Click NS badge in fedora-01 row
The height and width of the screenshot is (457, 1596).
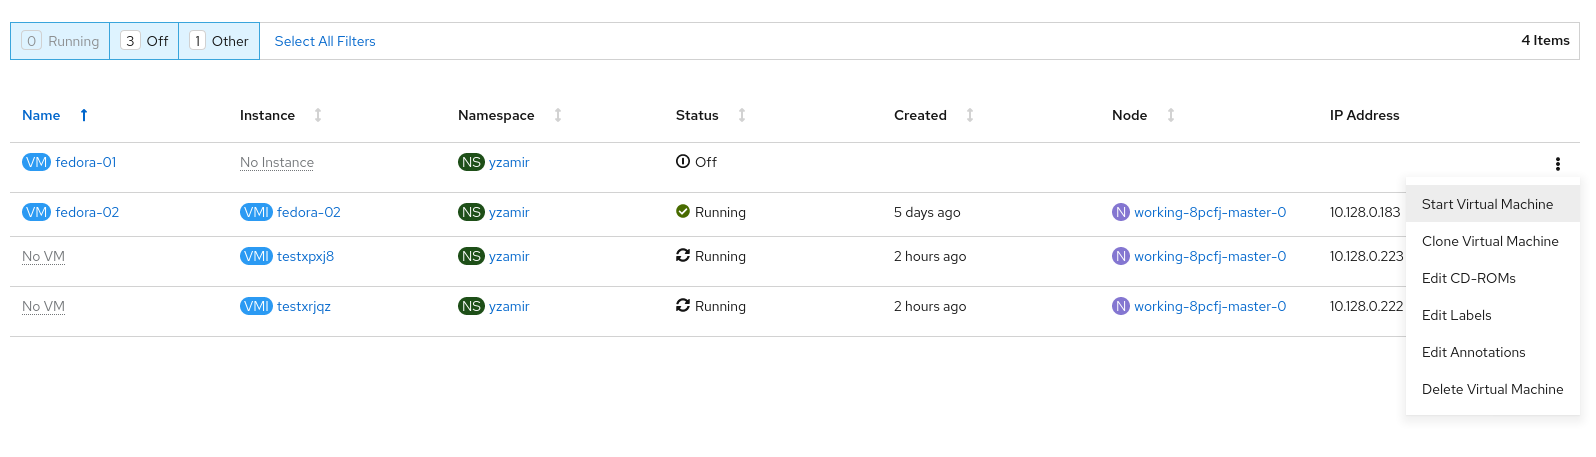pos(471,162)
